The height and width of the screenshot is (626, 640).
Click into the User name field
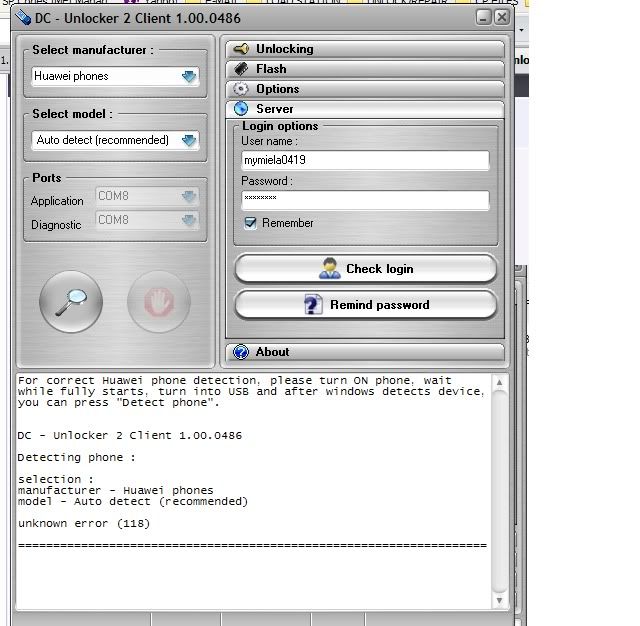pyautogui.click(x=365, y=160)
